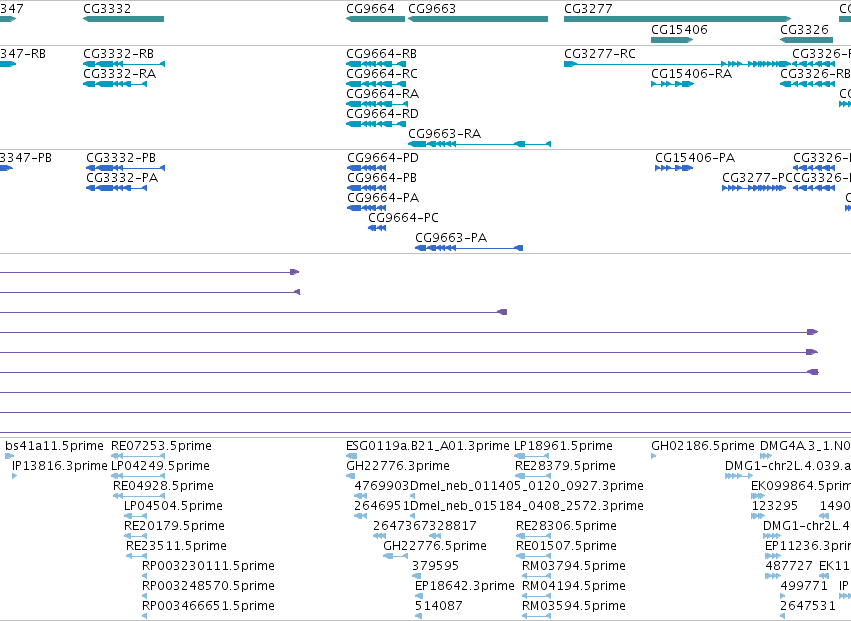This screenshot has height=621, width=851.
Task: Select EST RE28306.5prime
Action: click(x=534, y=536)
